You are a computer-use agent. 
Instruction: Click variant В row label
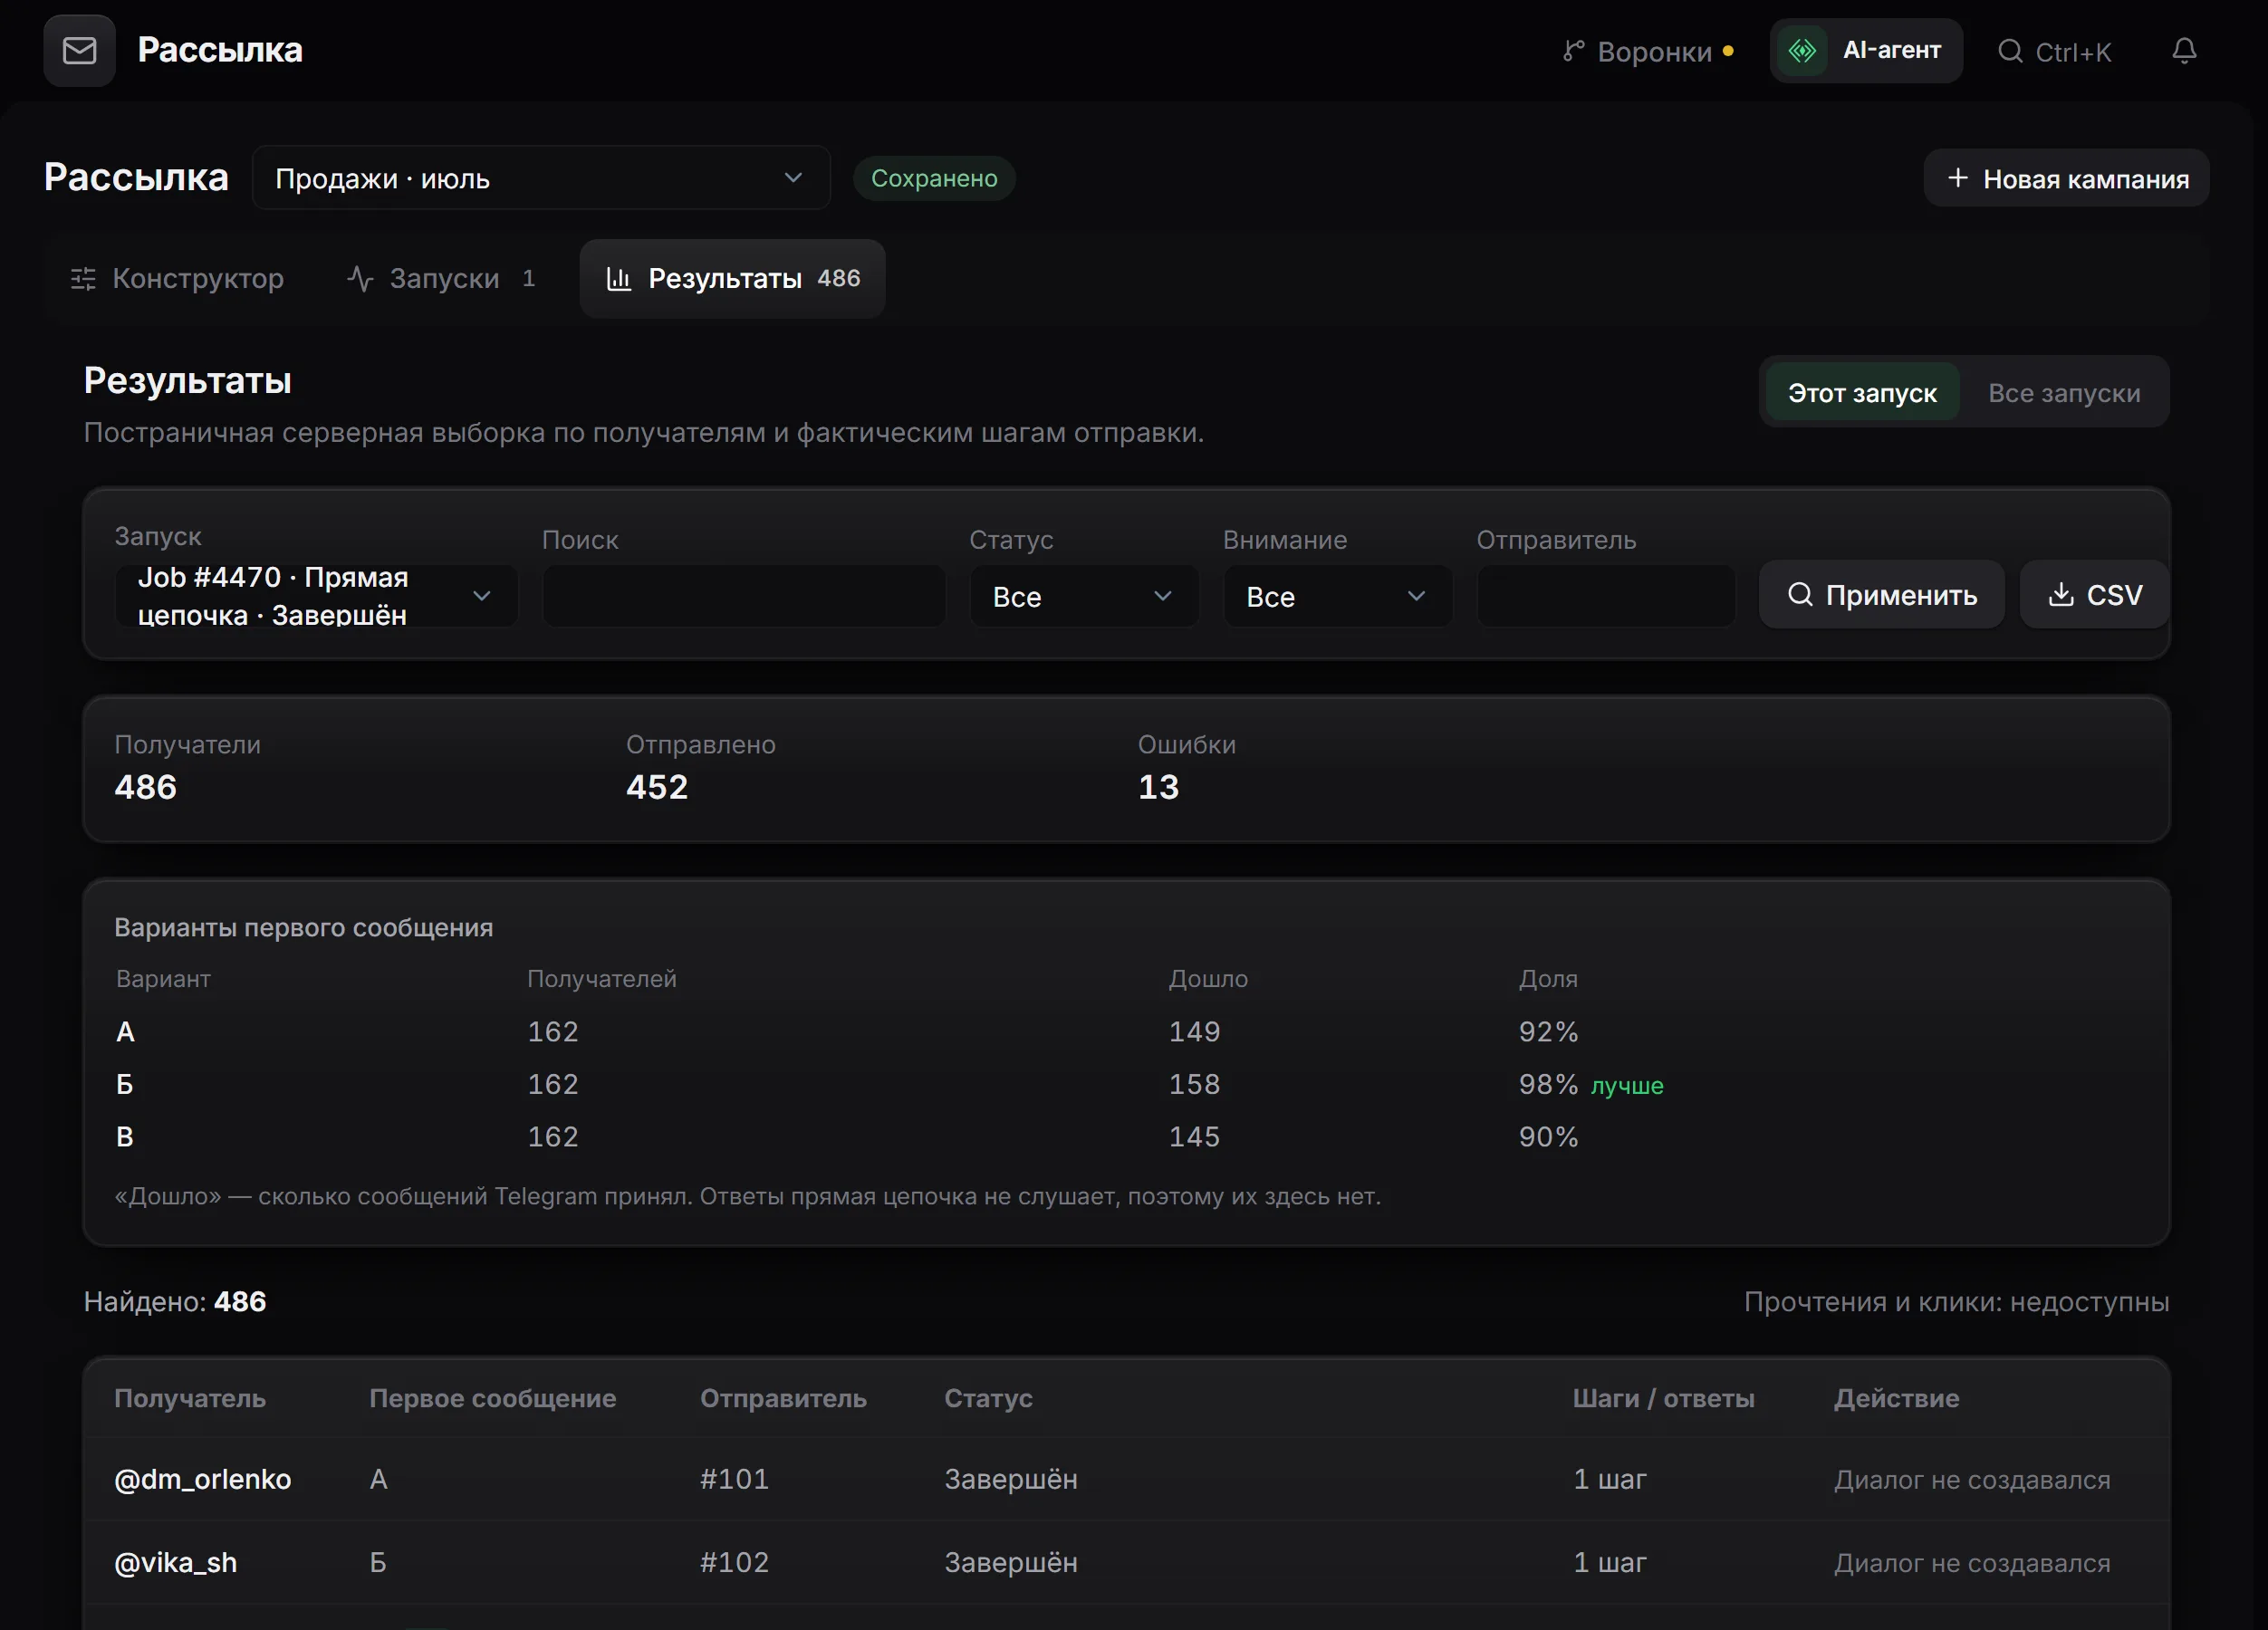(x=125, y=1136)
